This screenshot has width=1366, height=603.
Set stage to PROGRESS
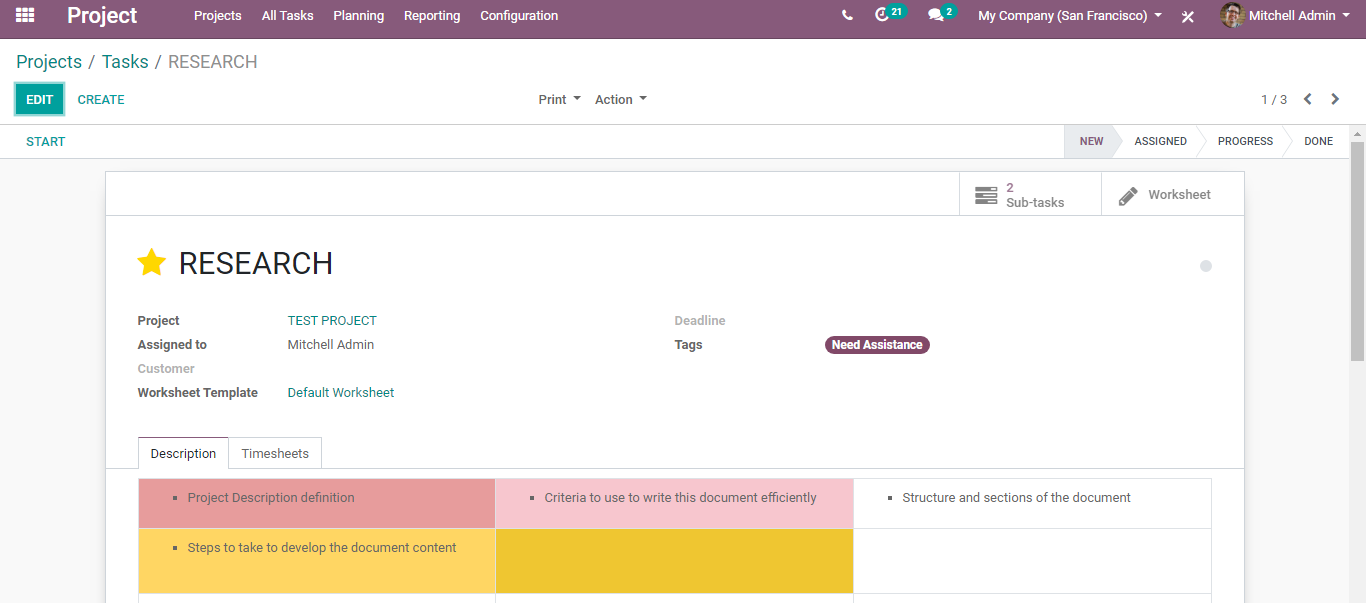point(1245,141)
